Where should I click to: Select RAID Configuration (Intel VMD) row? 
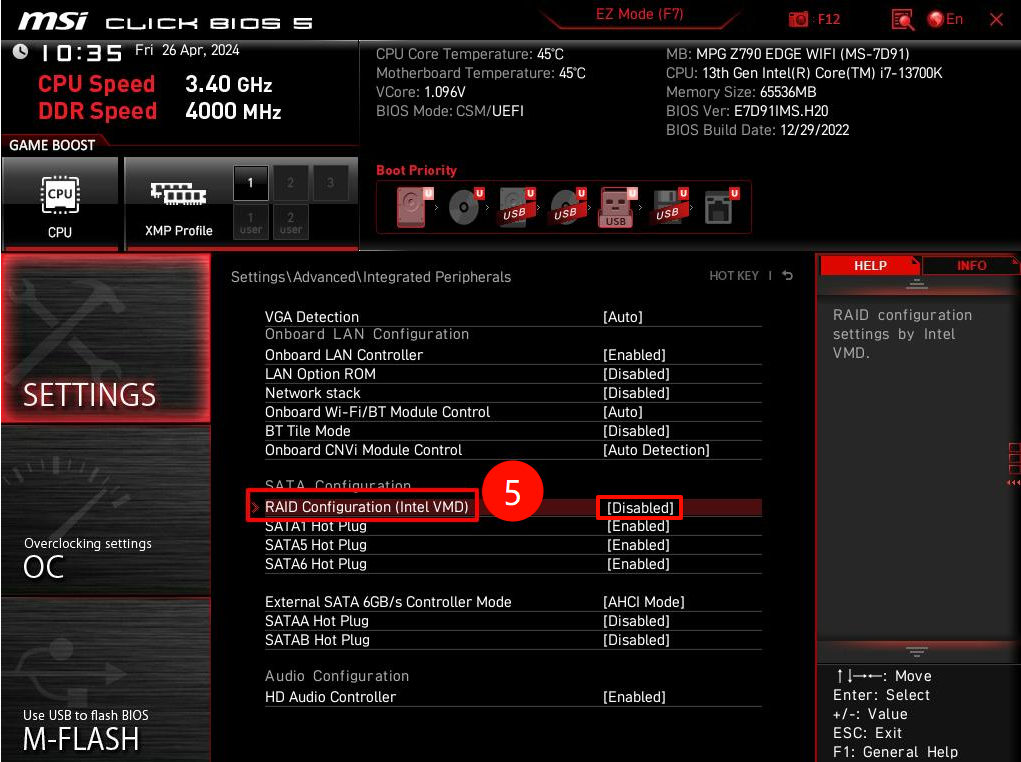[x=503, y=507]
